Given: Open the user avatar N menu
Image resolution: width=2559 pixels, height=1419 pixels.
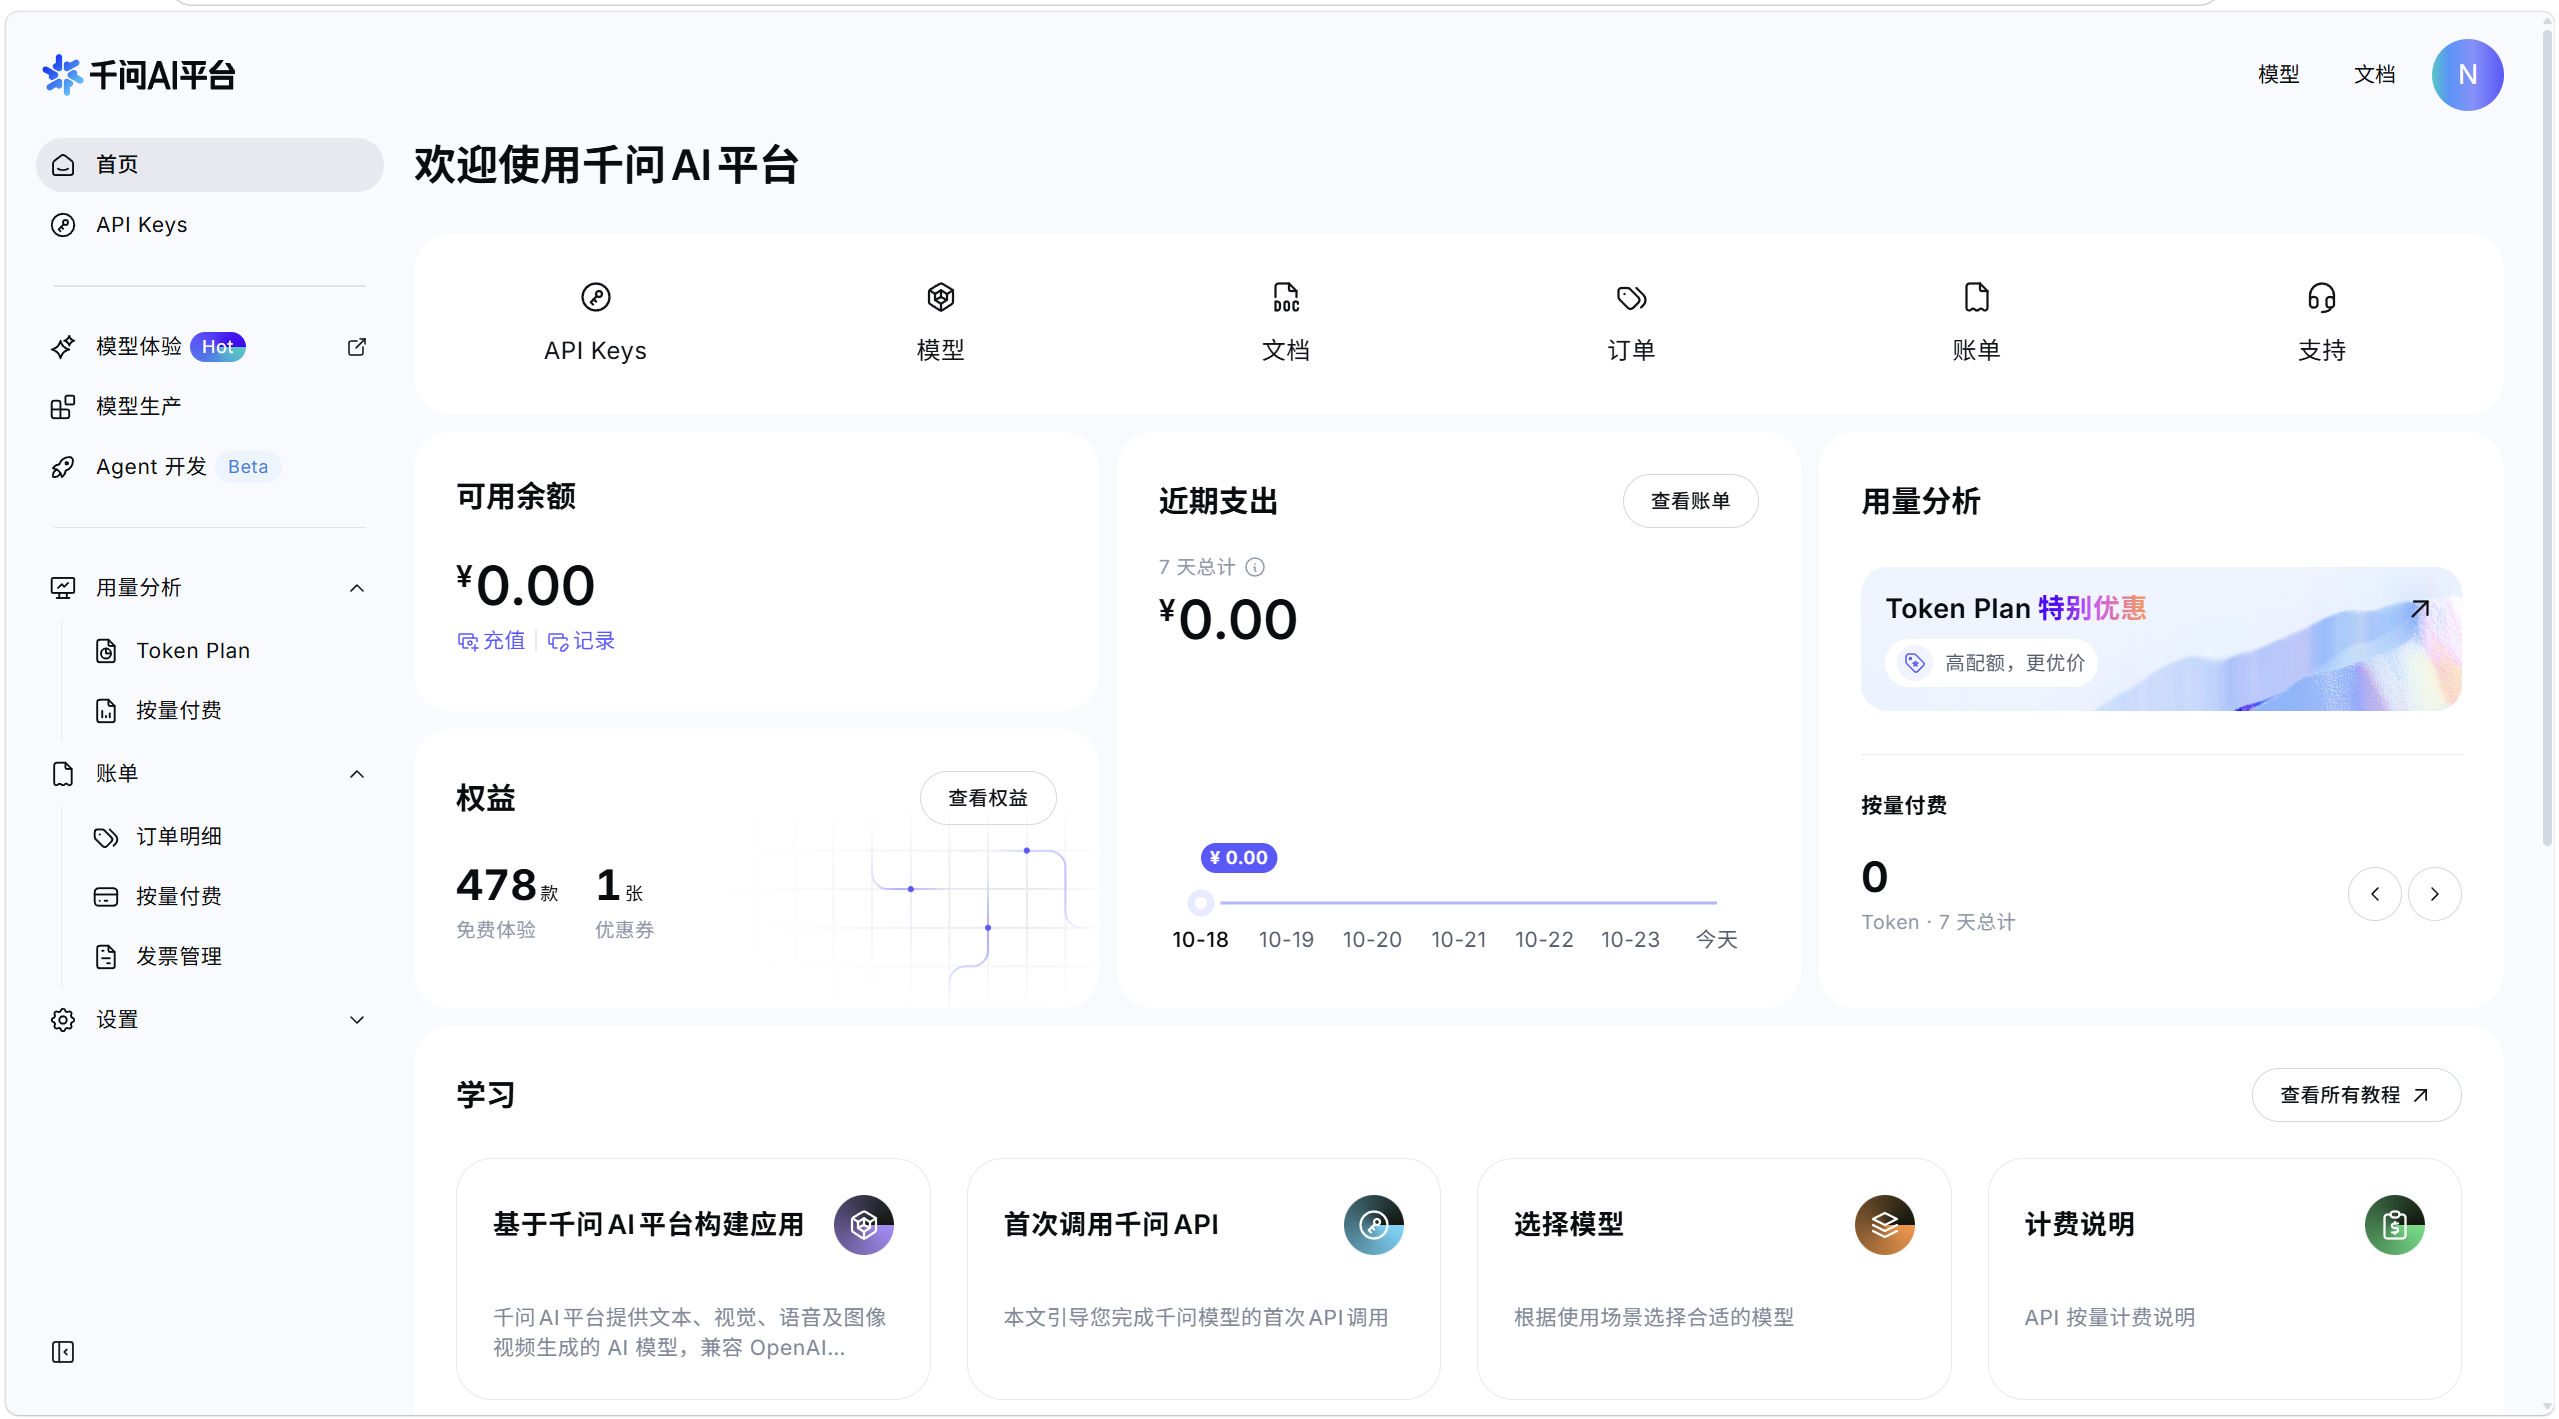Looking at the screenshot, I should 2467,75.
